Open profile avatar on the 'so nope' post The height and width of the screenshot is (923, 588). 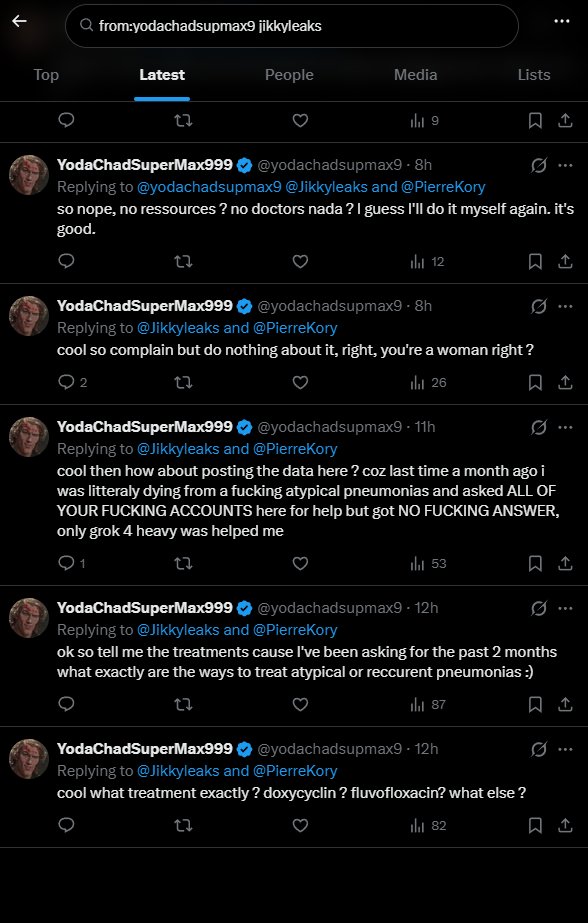[x=29, y=175]
